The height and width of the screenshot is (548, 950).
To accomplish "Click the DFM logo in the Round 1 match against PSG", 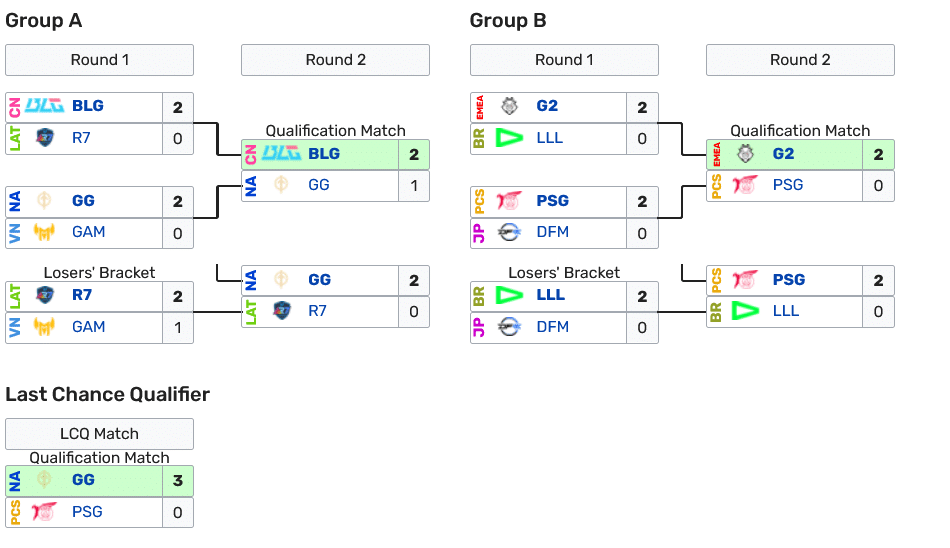I will (x=510, y=232).
